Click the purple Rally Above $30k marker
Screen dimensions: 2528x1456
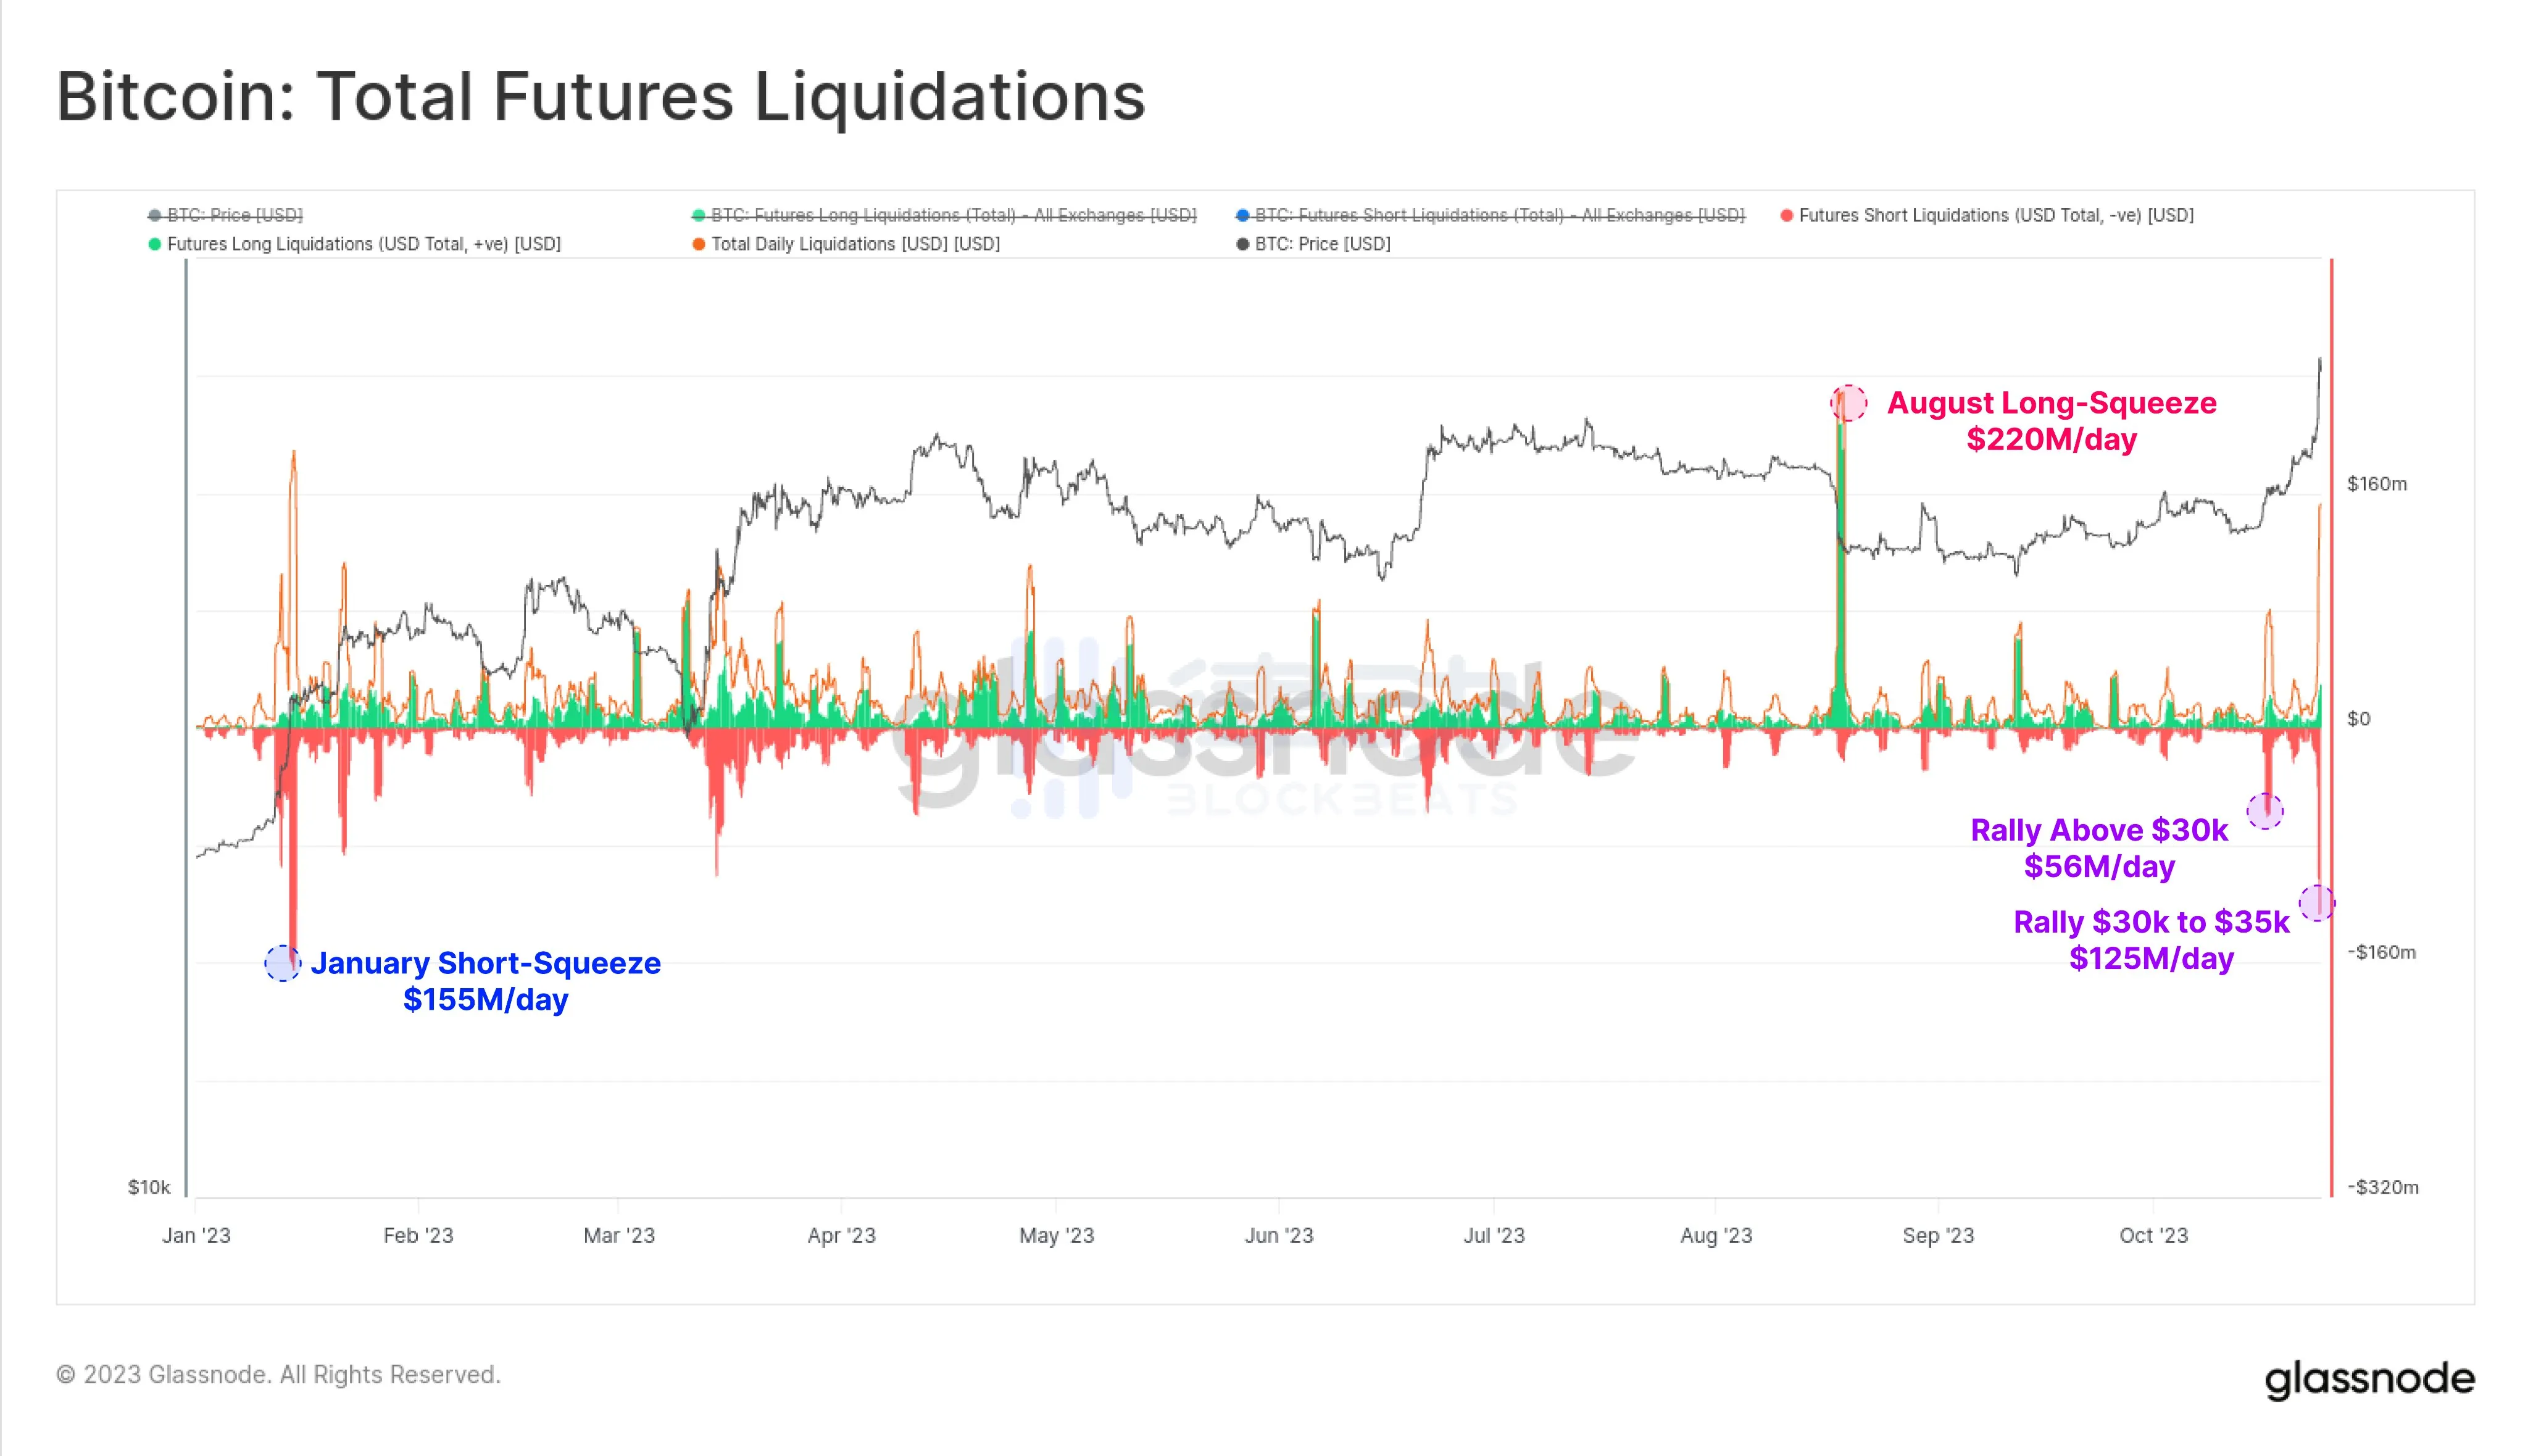(2265, 811)
